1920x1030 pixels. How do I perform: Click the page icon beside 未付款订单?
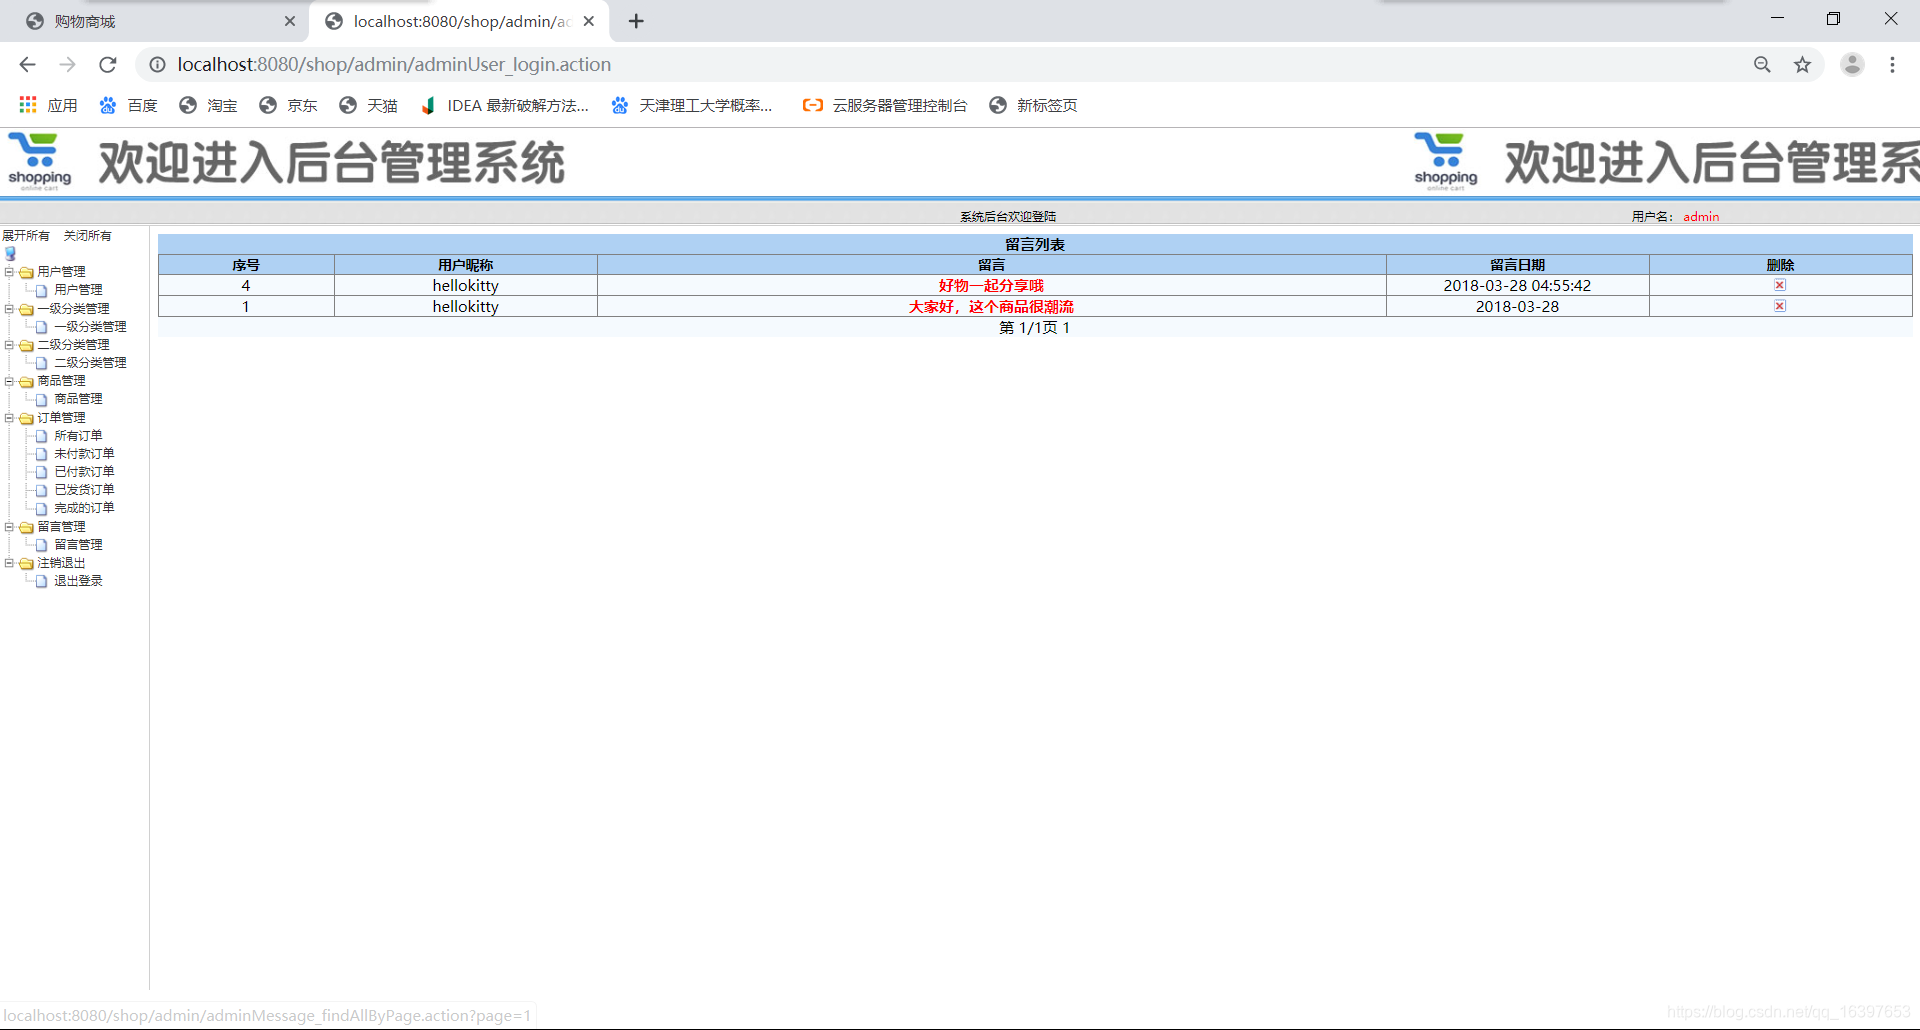click(x=41, y=454)
